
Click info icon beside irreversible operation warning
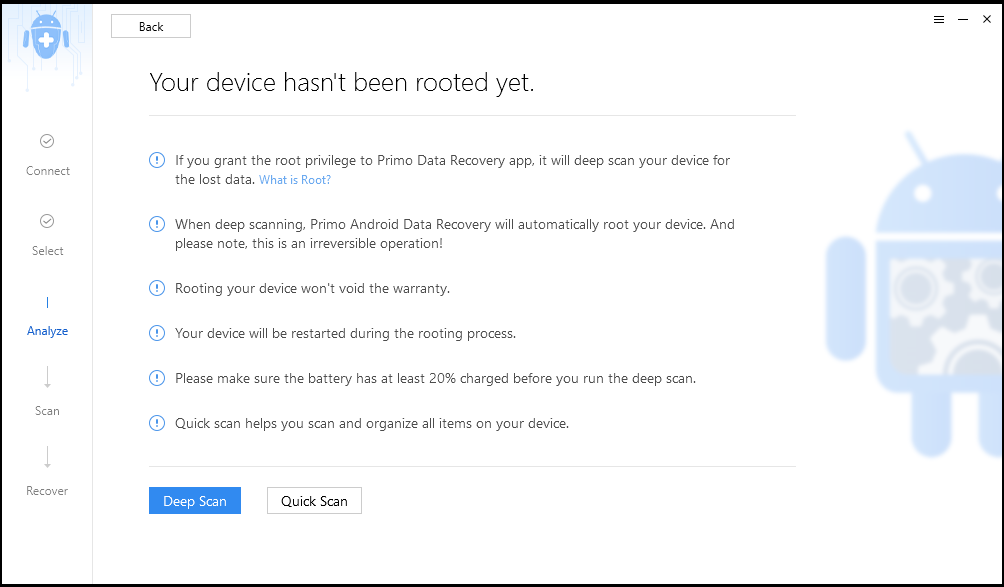pyautogui.click(x=157, y=224)
